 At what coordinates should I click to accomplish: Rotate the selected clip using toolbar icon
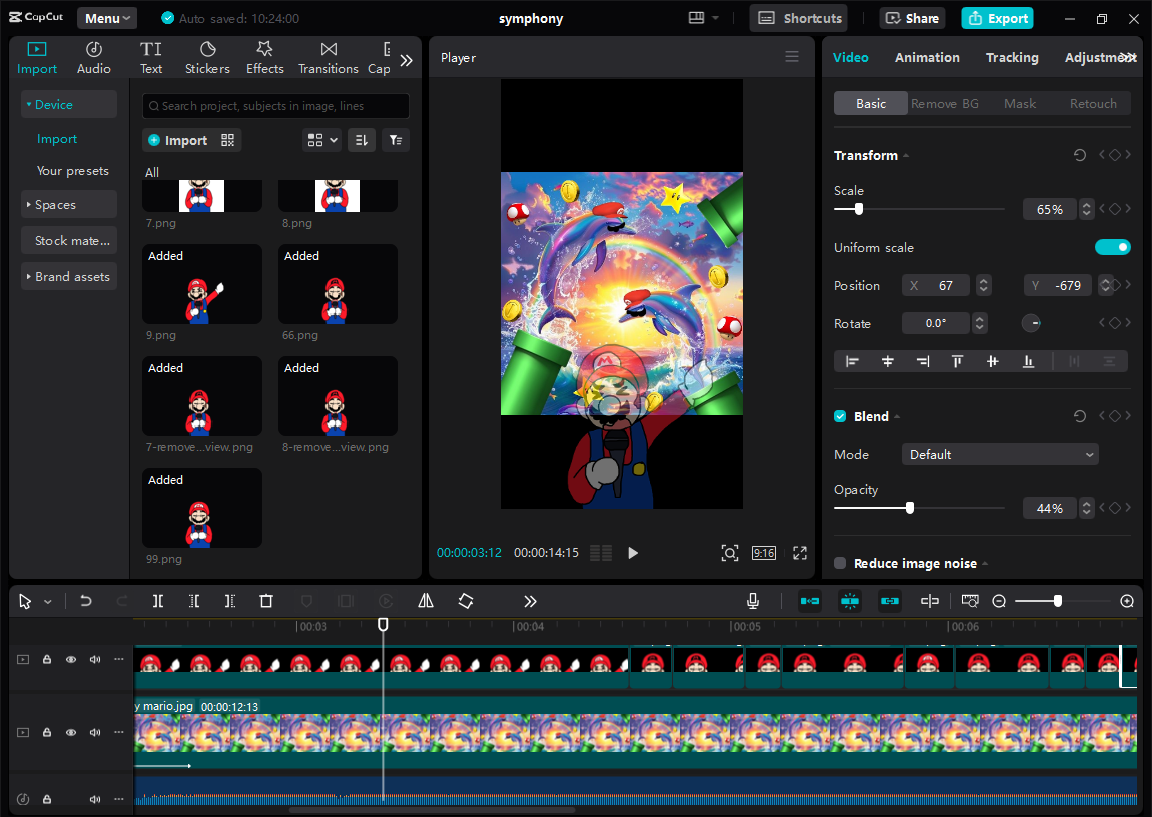466,601
